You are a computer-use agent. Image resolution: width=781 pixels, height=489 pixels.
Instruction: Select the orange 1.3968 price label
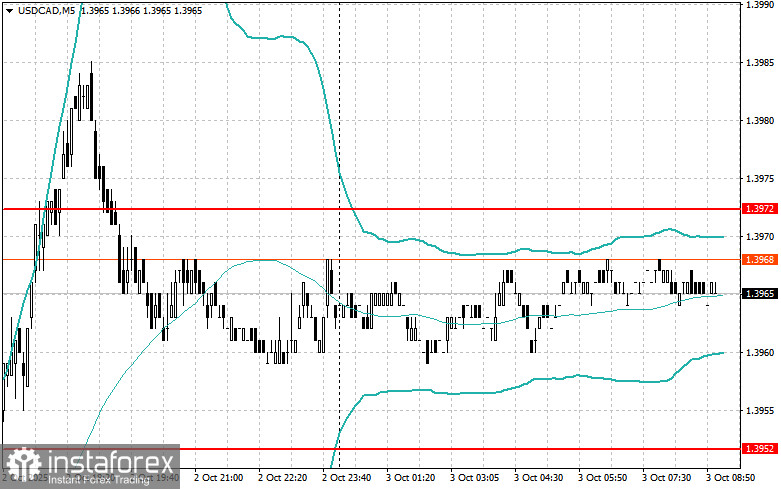tap(760, 259)
